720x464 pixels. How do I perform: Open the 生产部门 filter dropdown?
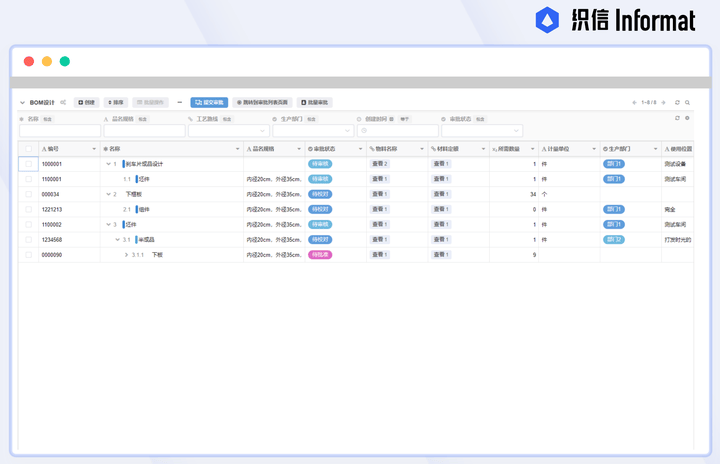point(313,131)
